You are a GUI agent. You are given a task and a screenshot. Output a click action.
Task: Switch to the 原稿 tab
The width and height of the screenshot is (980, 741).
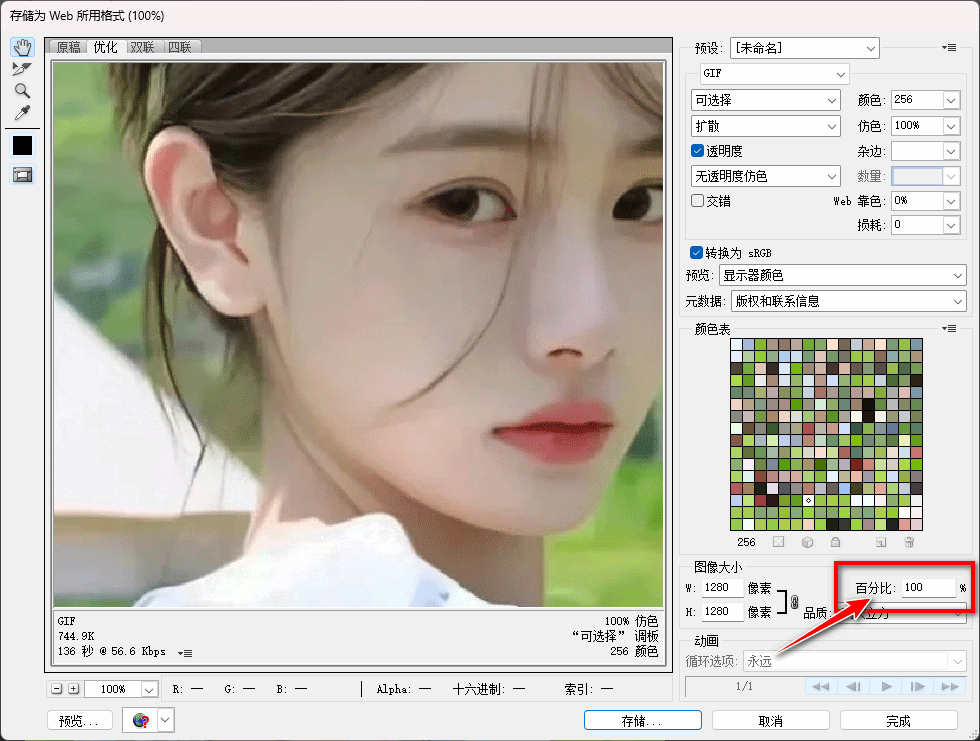[69, 47]
